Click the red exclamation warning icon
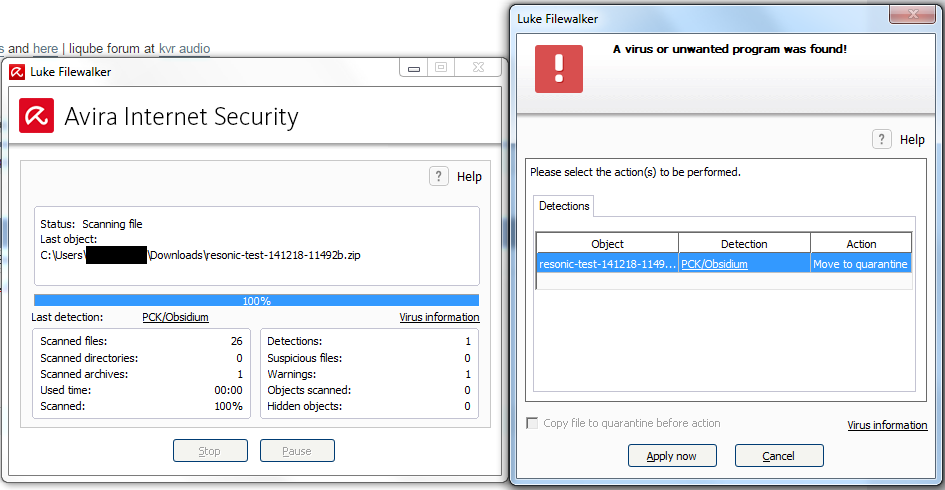This screenshot has width=945, height=490. click(x=559, y=68)
